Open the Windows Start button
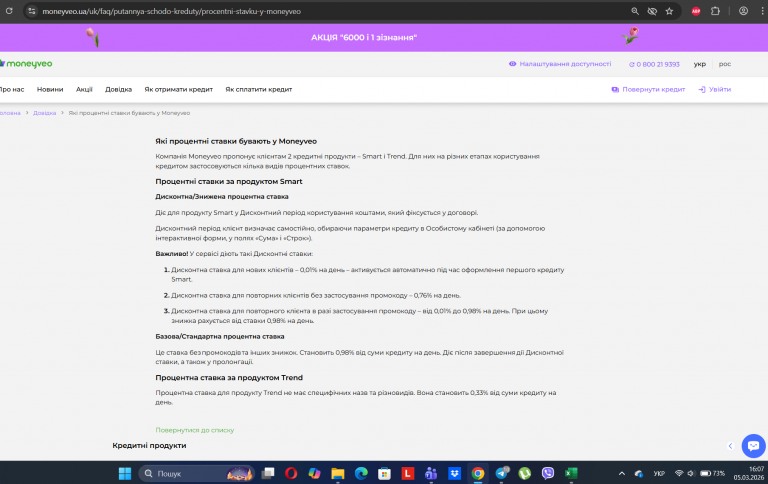The height and width of the screenshot is (484, 768). [125, 473]
